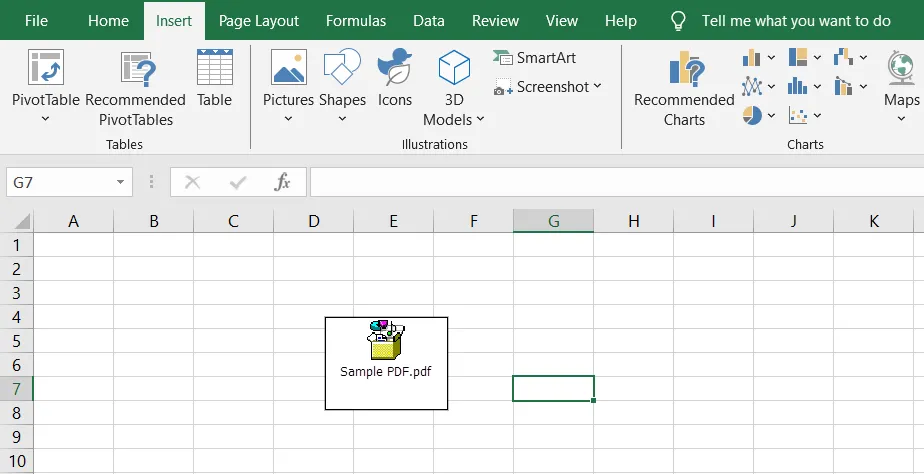Expand the waterfall chart dropdown arrow
Screen dimensions: 924x474
[x=863, y=58]
